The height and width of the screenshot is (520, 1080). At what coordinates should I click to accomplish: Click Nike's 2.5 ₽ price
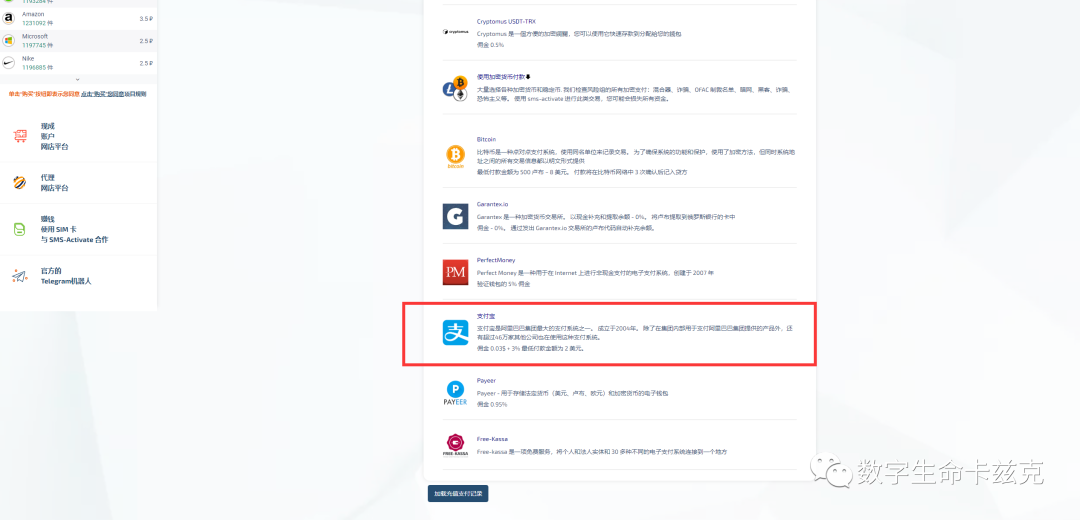tap(145, 63)
